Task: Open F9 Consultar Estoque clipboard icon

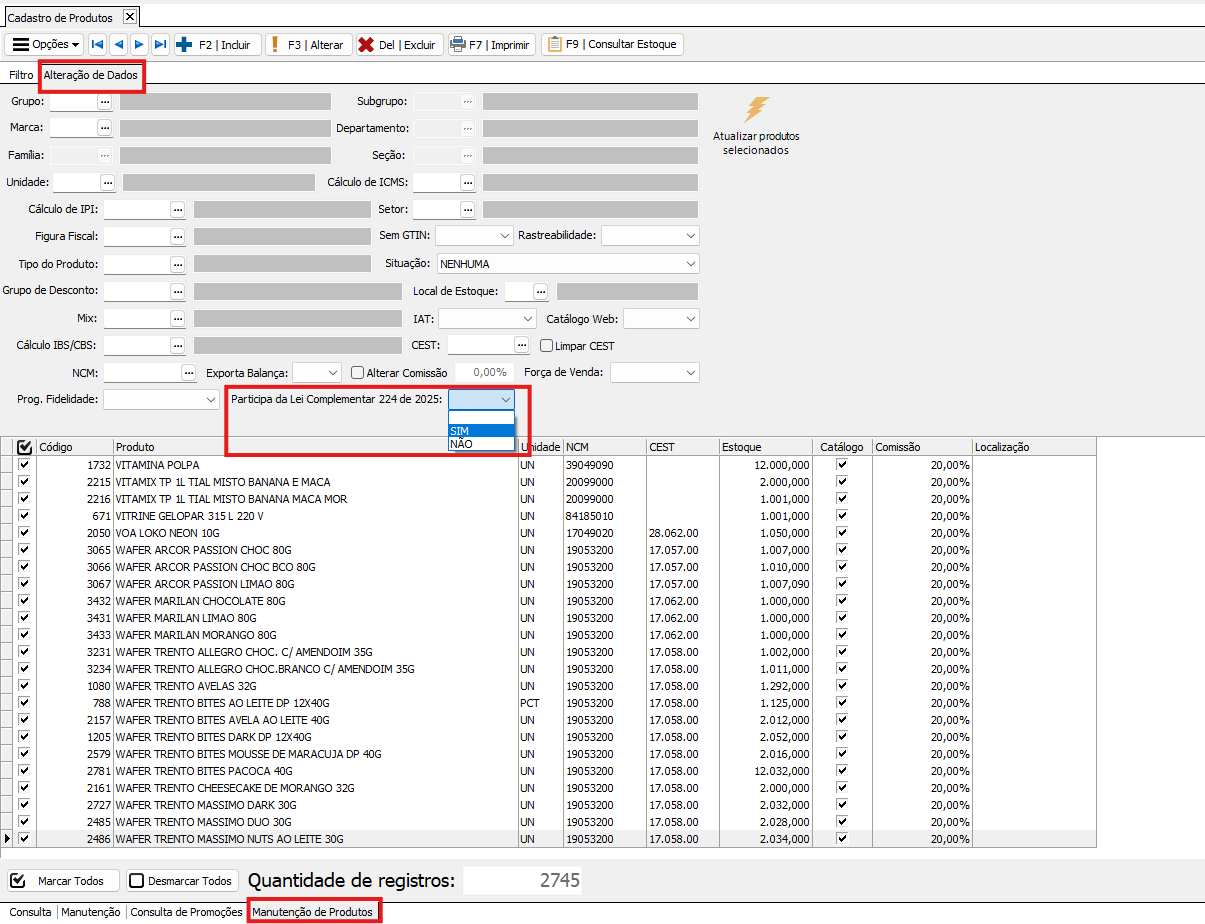Action: pos(553,45)
